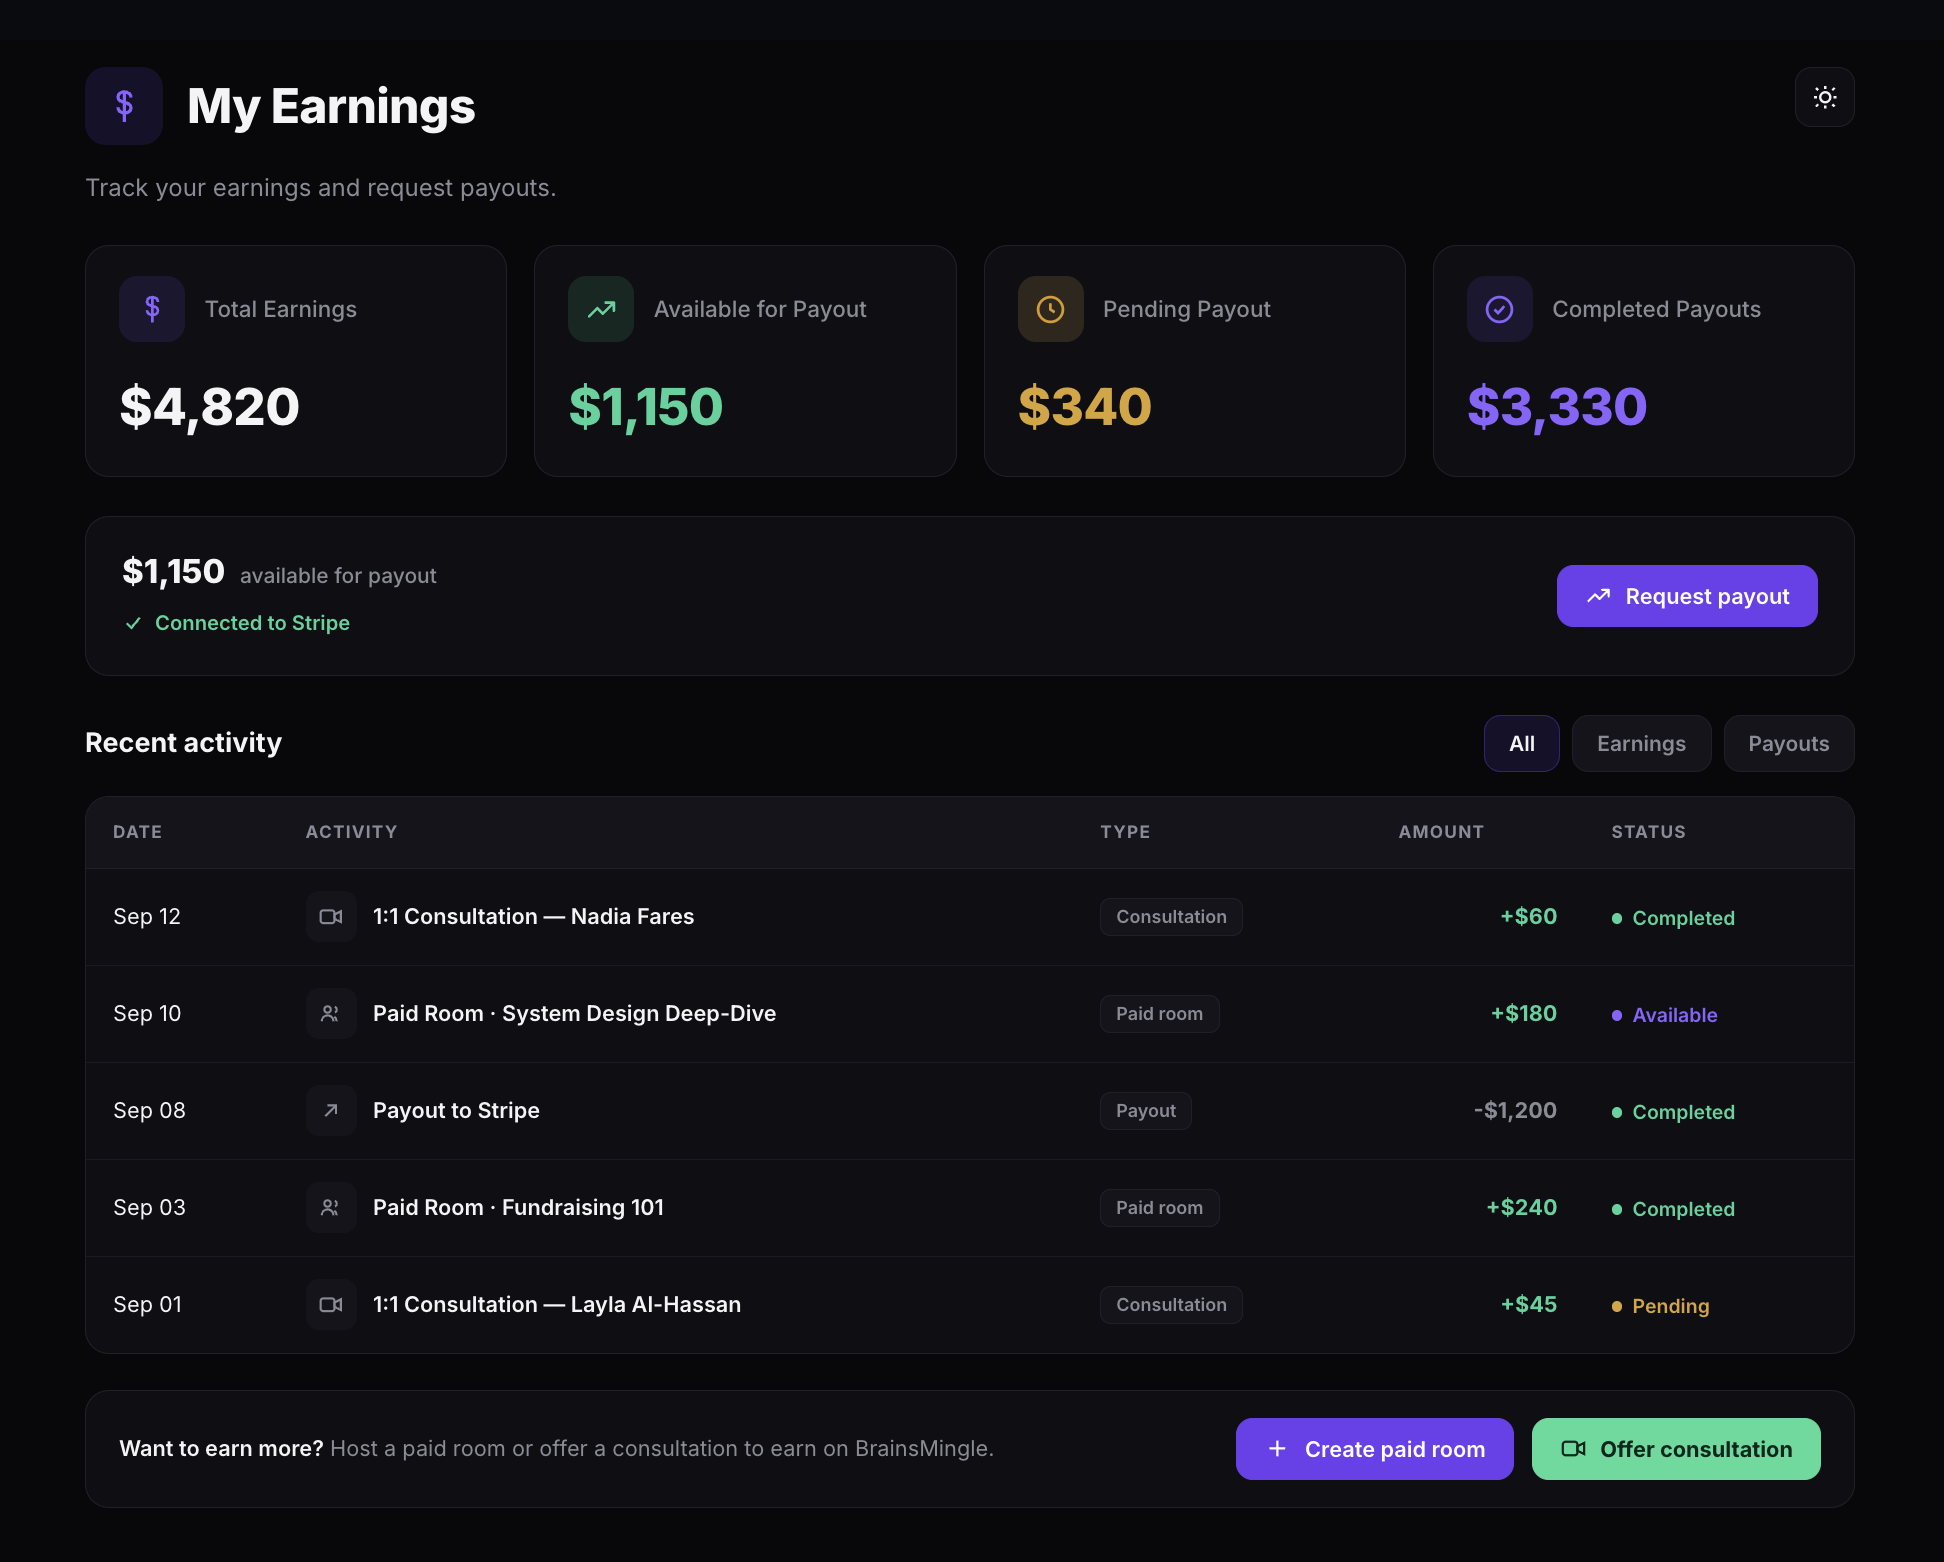Click the Total Earnings dollar icon

tap(152, 309)
